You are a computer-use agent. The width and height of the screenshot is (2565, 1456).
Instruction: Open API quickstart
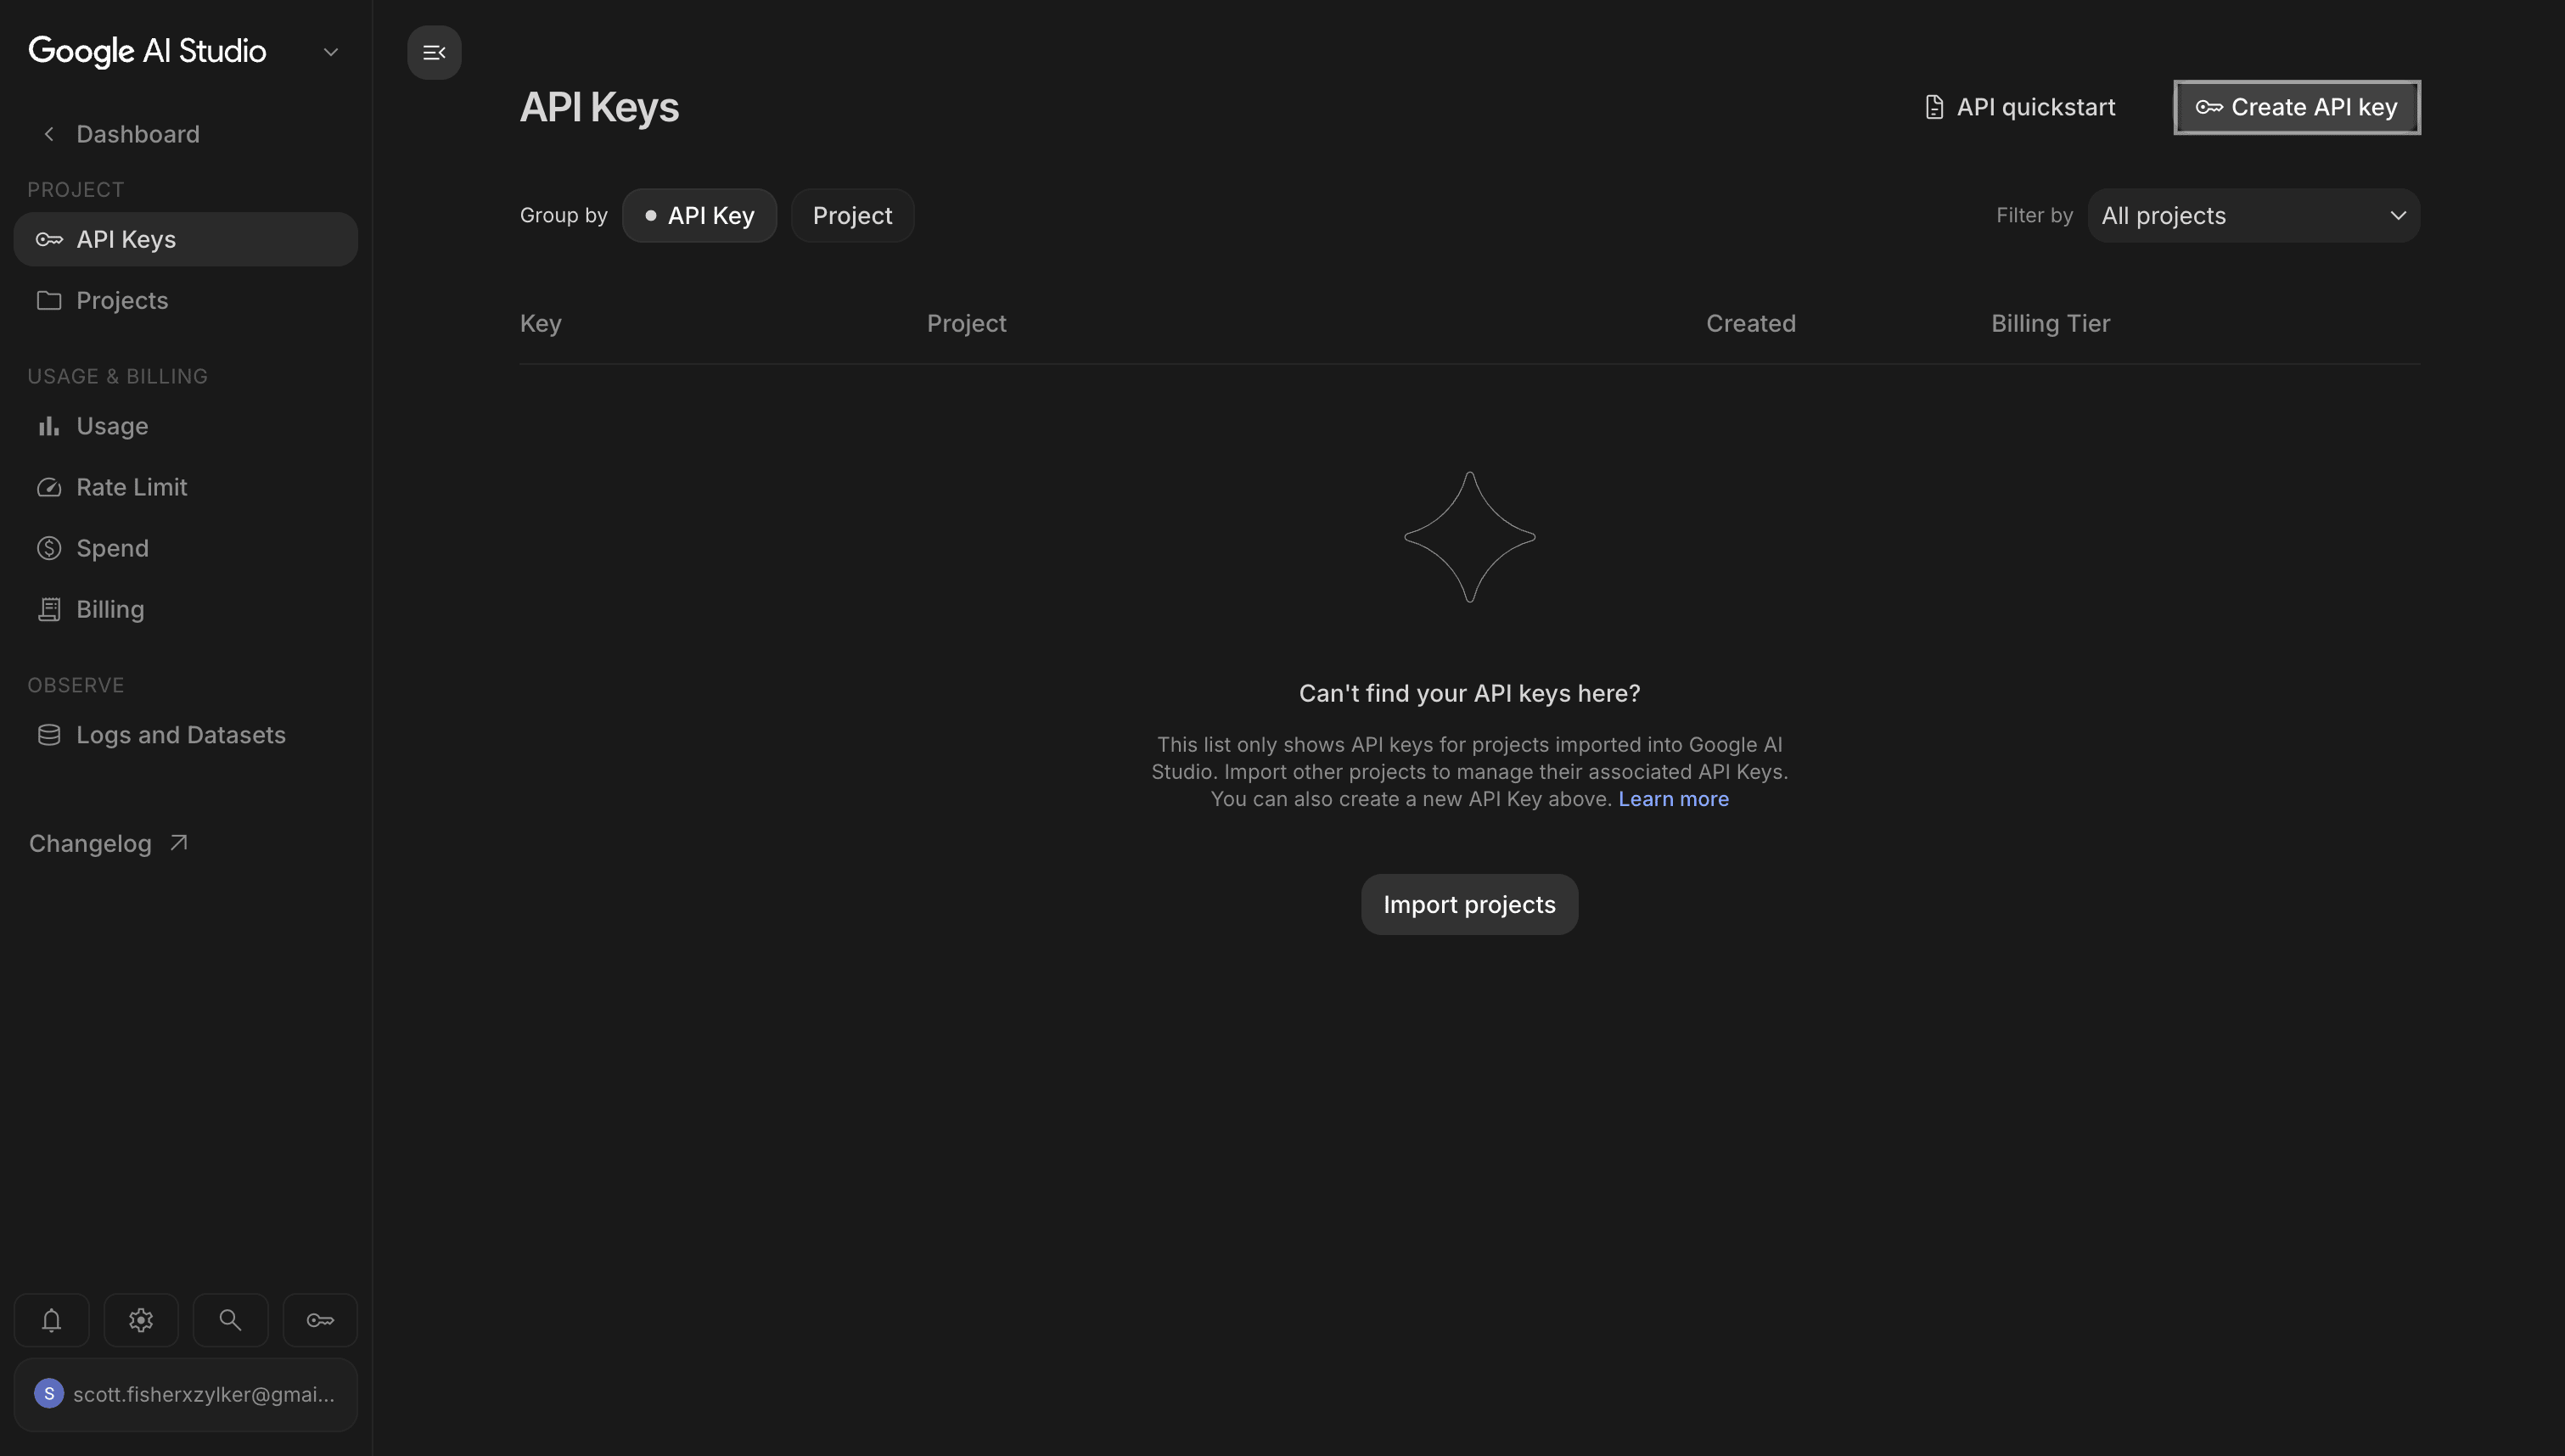[x=2020, y=107]
